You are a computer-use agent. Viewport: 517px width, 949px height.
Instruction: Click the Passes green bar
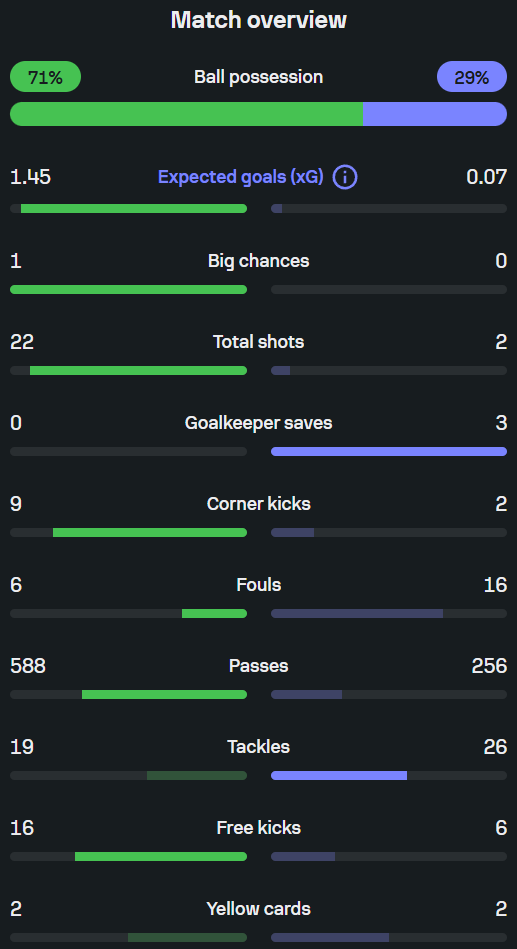pos(165,694)
